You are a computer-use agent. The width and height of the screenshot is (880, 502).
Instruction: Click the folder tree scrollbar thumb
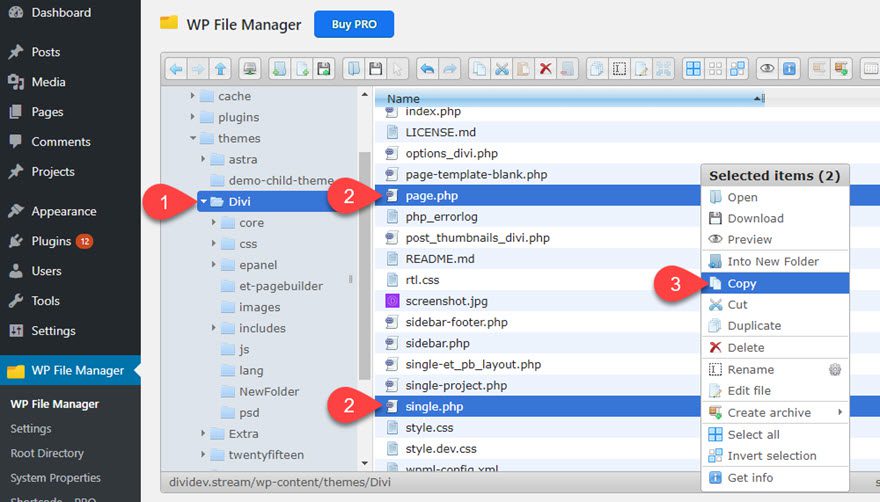point(364,265)
